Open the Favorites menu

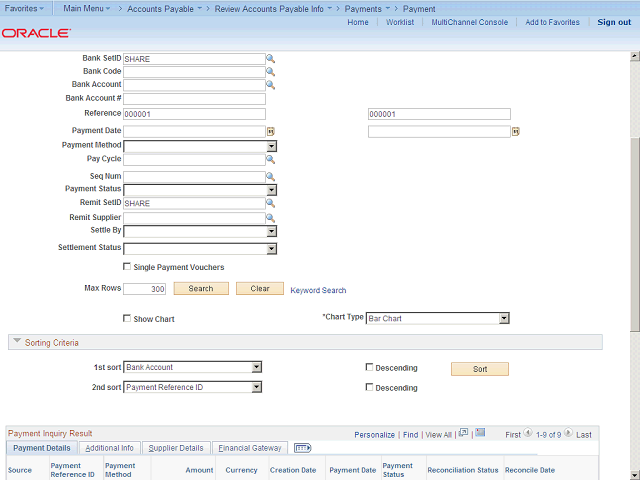click(27, 8)
